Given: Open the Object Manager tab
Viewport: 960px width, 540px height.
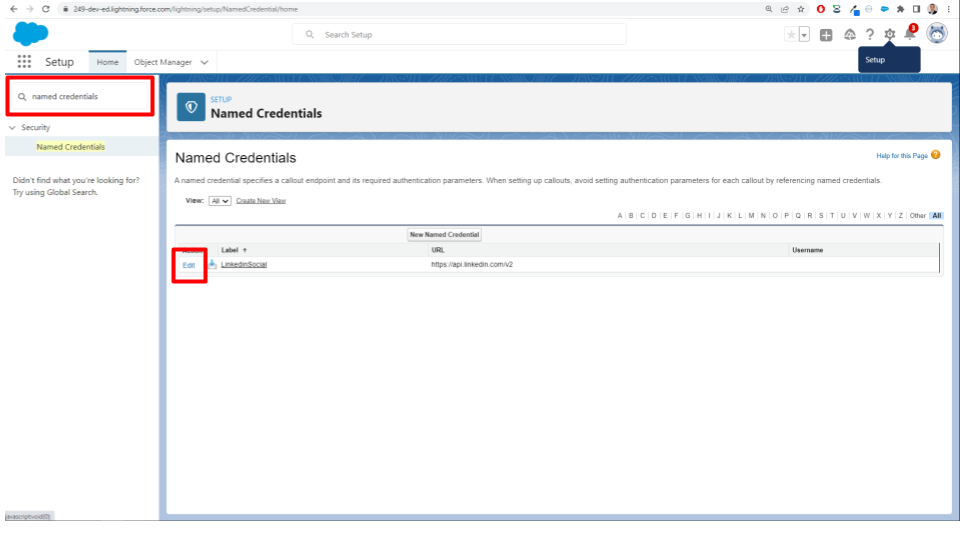Looking at the screenshot, I should coord(163,62).
